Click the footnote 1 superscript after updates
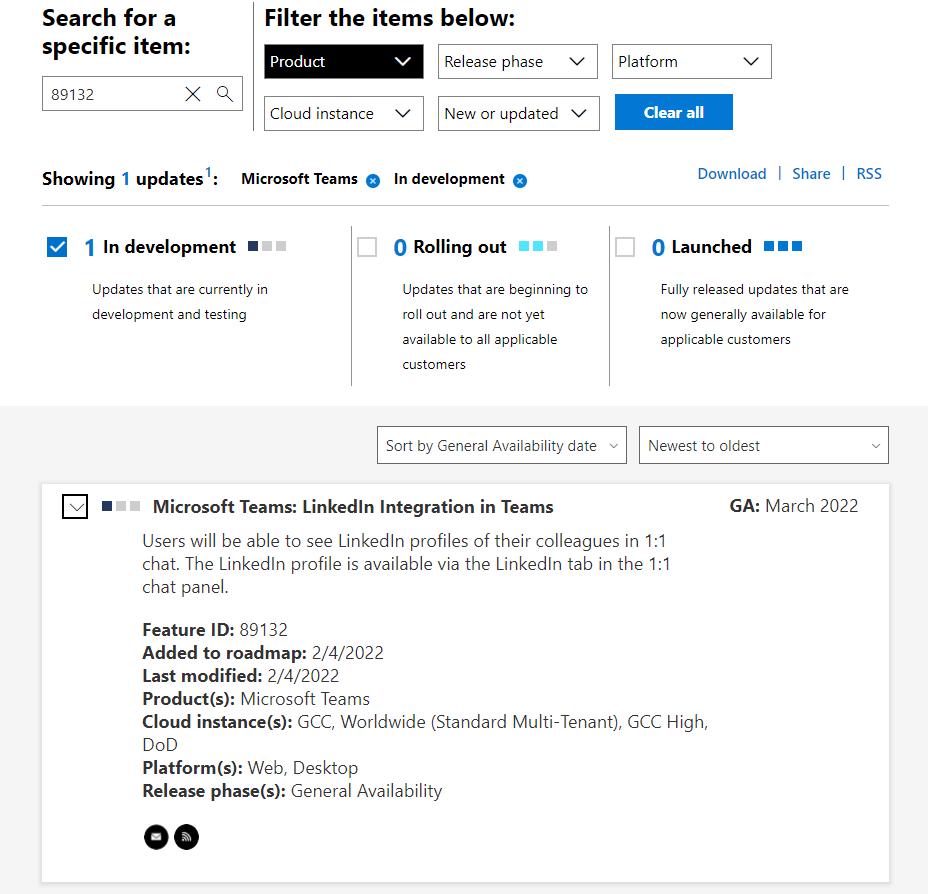The image size is (928, 894). pos(208,172)
